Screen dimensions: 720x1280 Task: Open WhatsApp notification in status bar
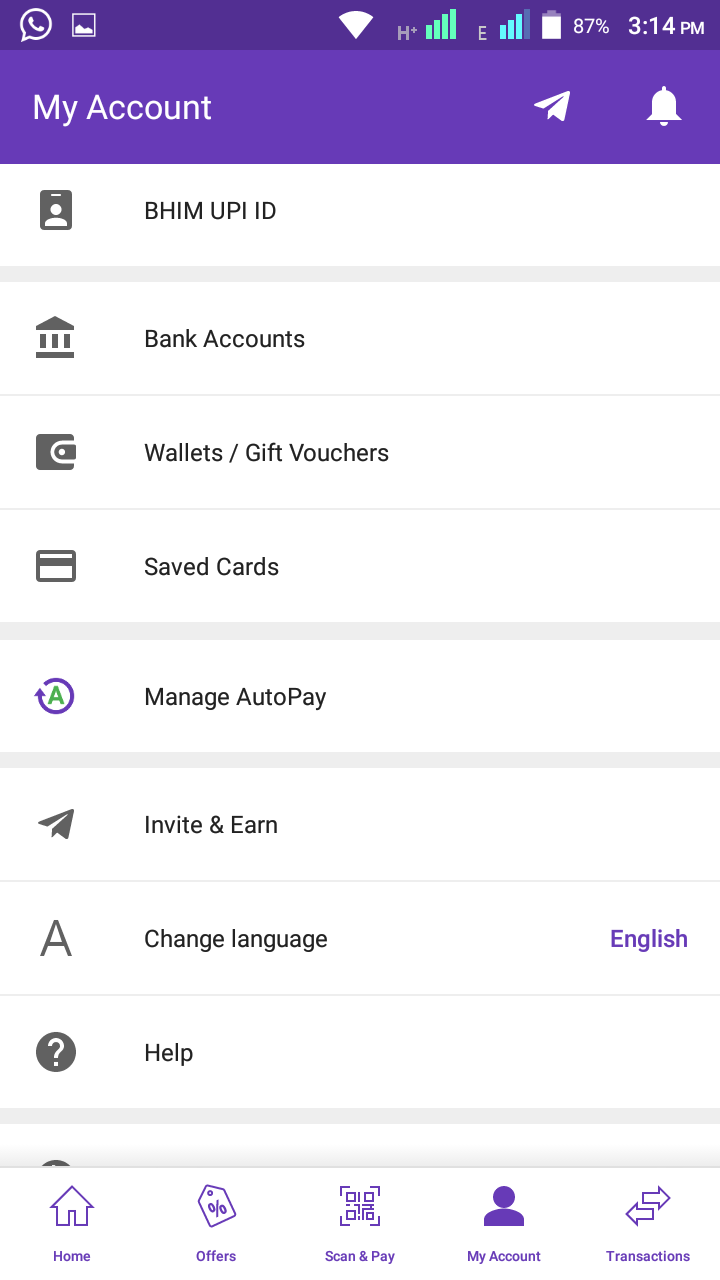(x=36, y=25)
